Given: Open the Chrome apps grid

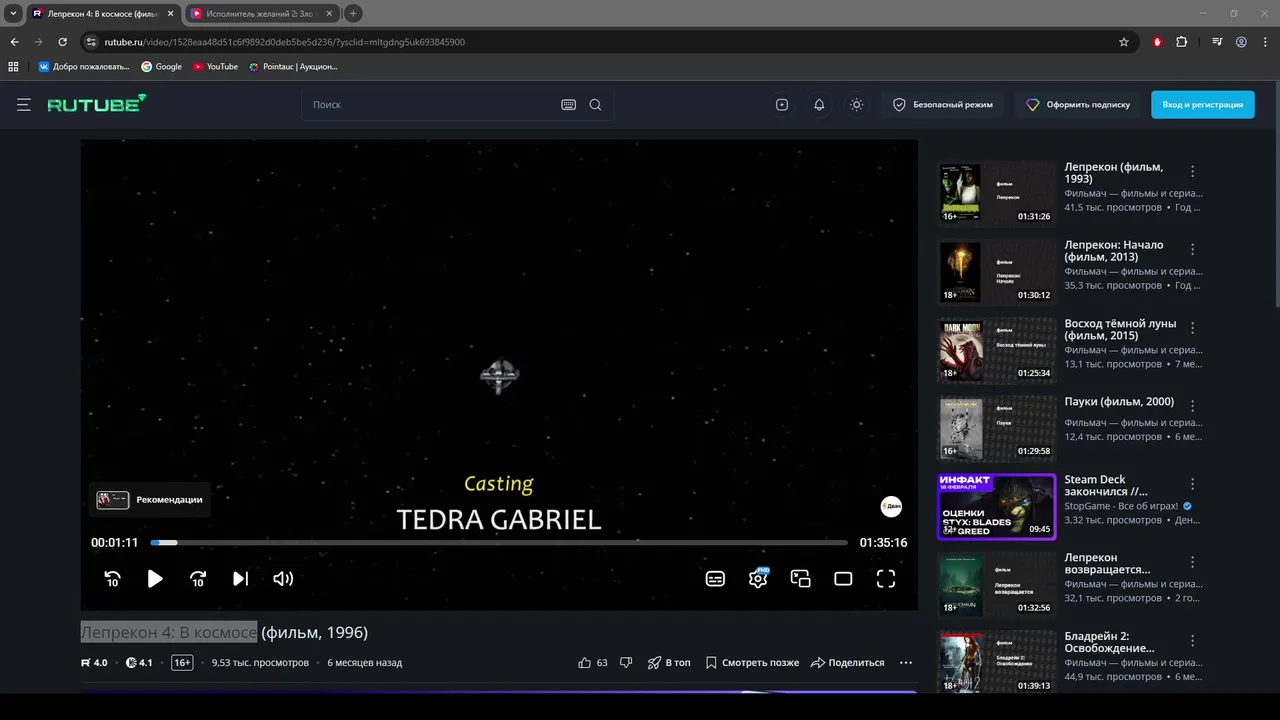Looking at the screenshot, I should [x=13, y=67].
